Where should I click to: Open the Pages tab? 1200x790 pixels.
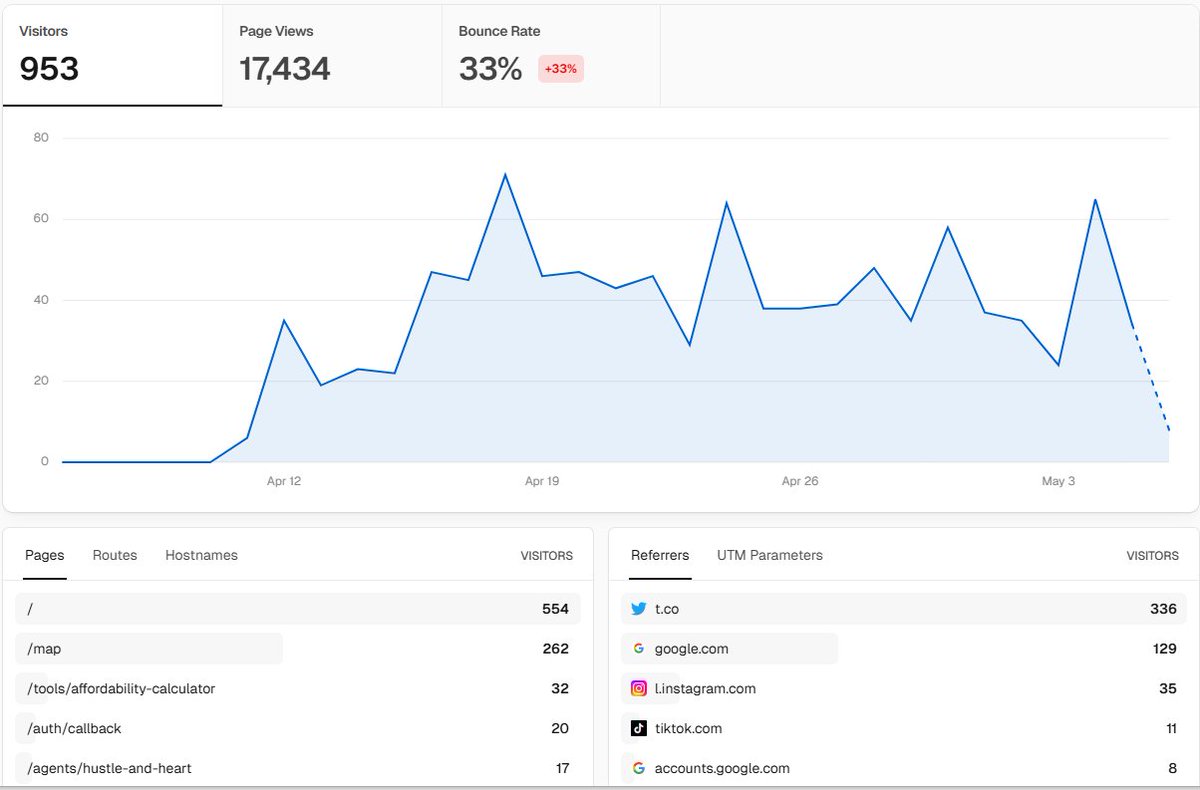pos(45,555)
